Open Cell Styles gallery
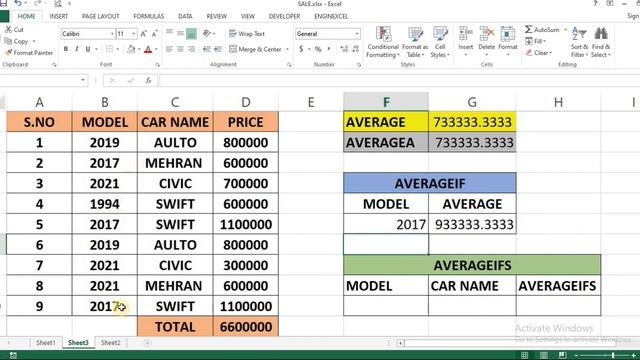The height and width of the screenshot is (360, 640). (x=440, y=42)
